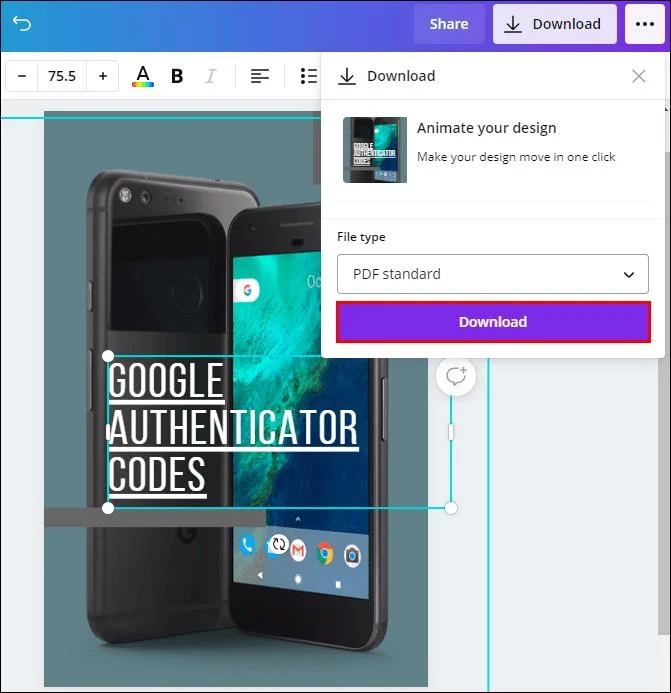Image resolution: width=671 pixels, height=693 pixels.
Task: Edit the font size value 75.5
Action: point(62,76)
